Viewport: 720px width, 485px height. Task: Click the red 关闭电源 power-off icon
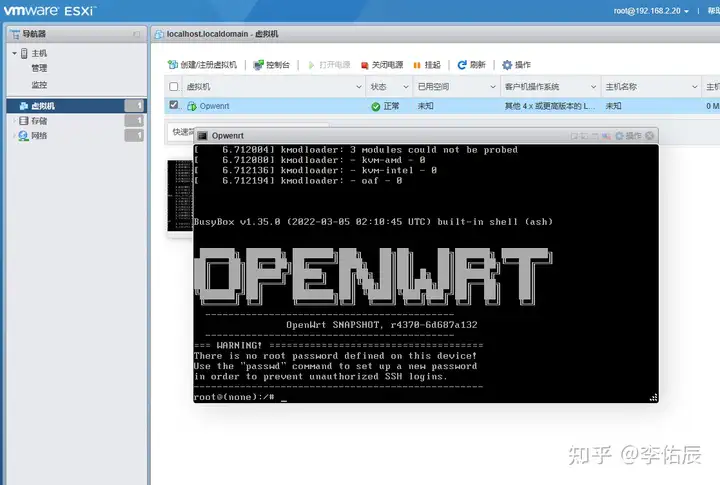(x=365, y=65)
